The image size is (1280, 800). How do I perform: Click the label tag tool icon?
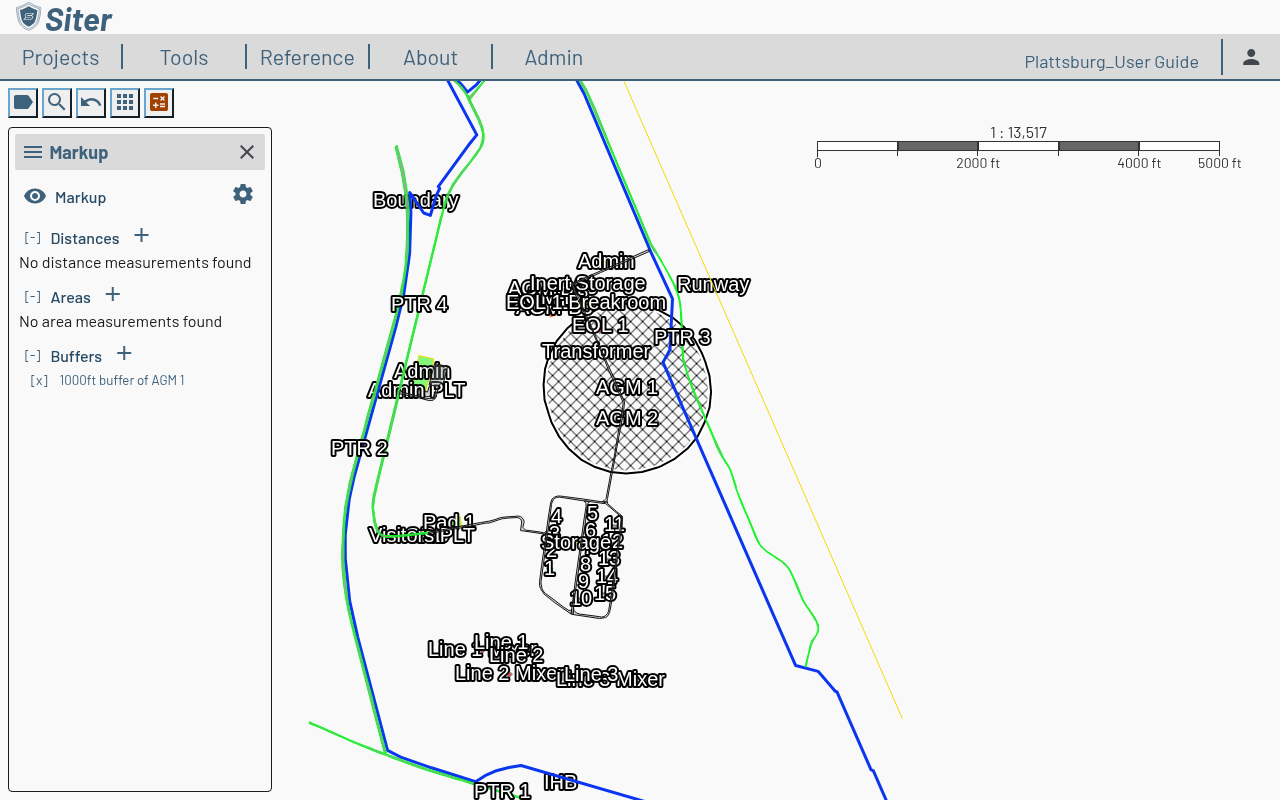click(x=23, y=102)
